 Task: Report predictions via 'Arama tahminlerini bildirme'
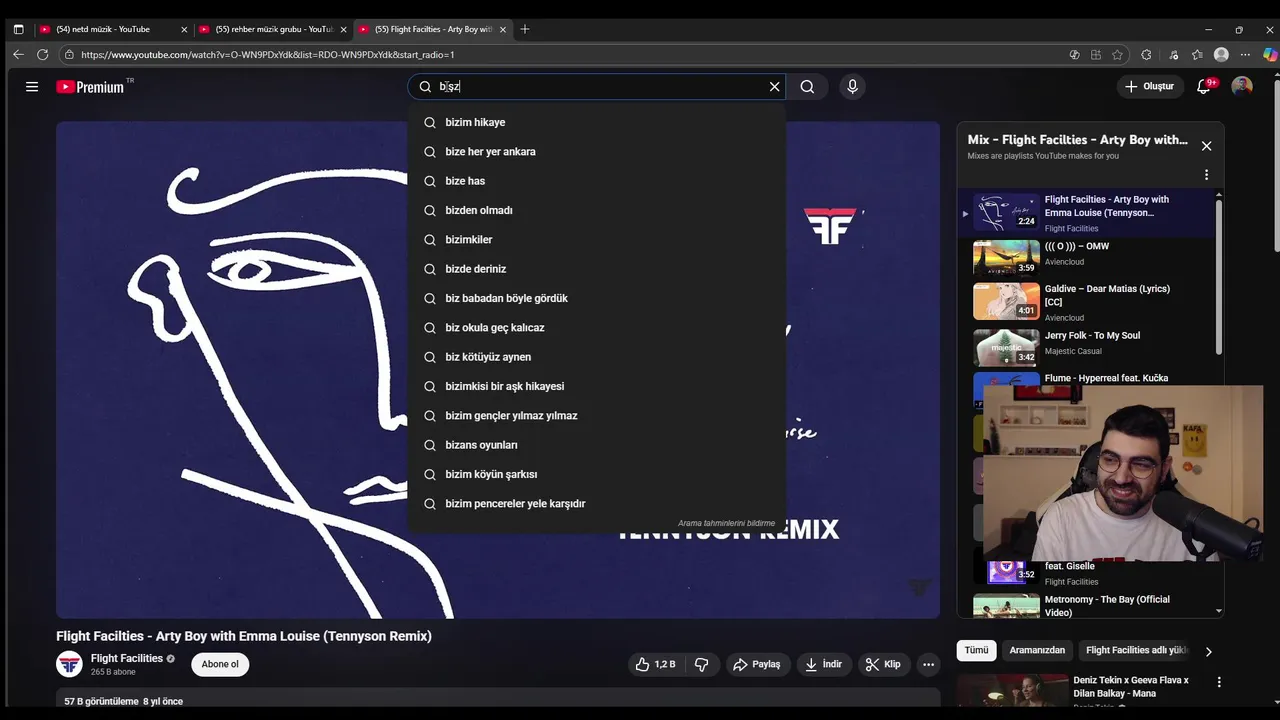pos(726,523)
